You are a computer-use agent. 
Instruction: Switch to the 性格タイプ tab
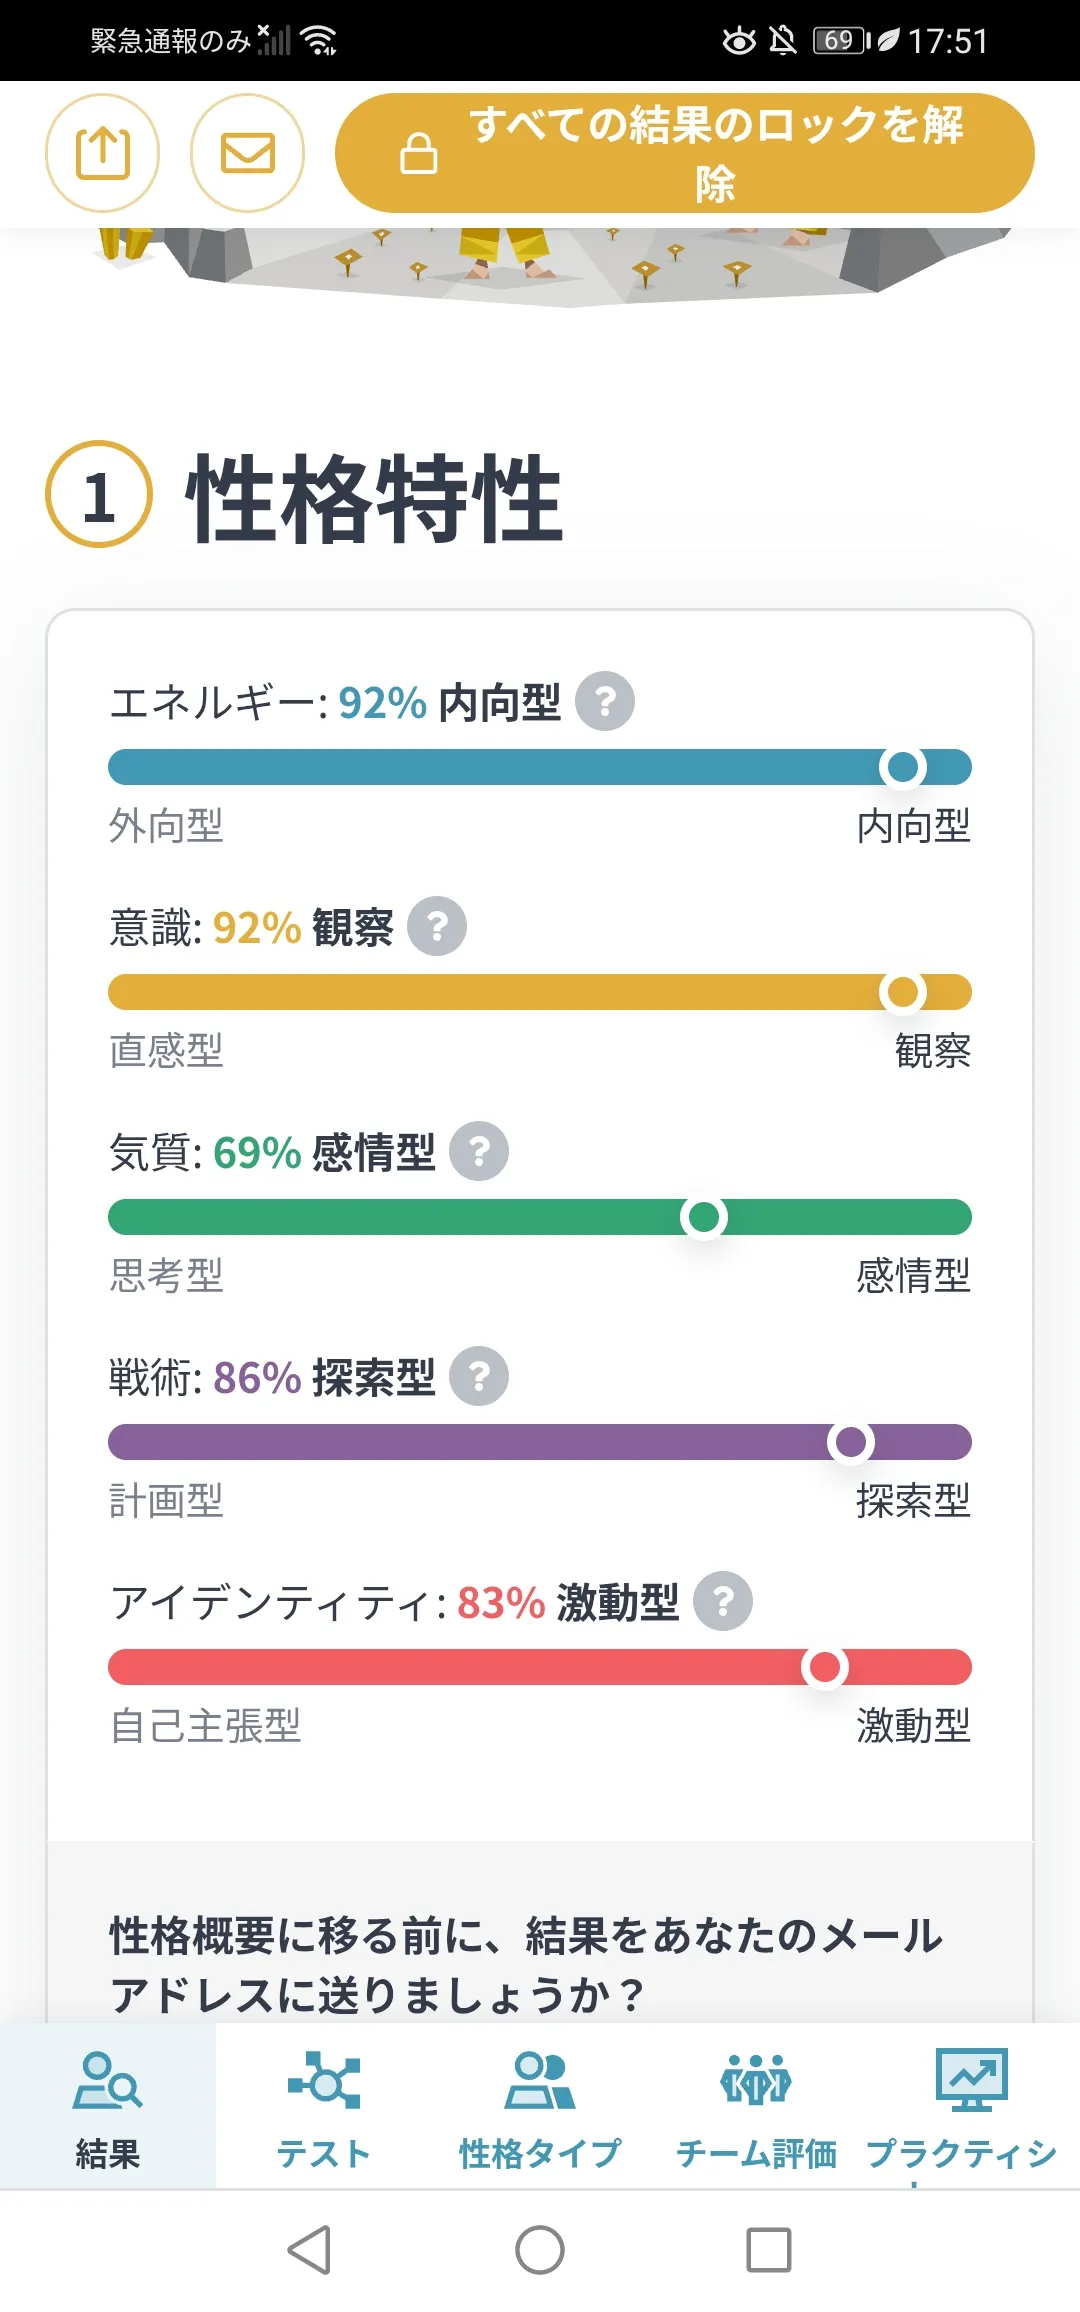pos(540,2108)
